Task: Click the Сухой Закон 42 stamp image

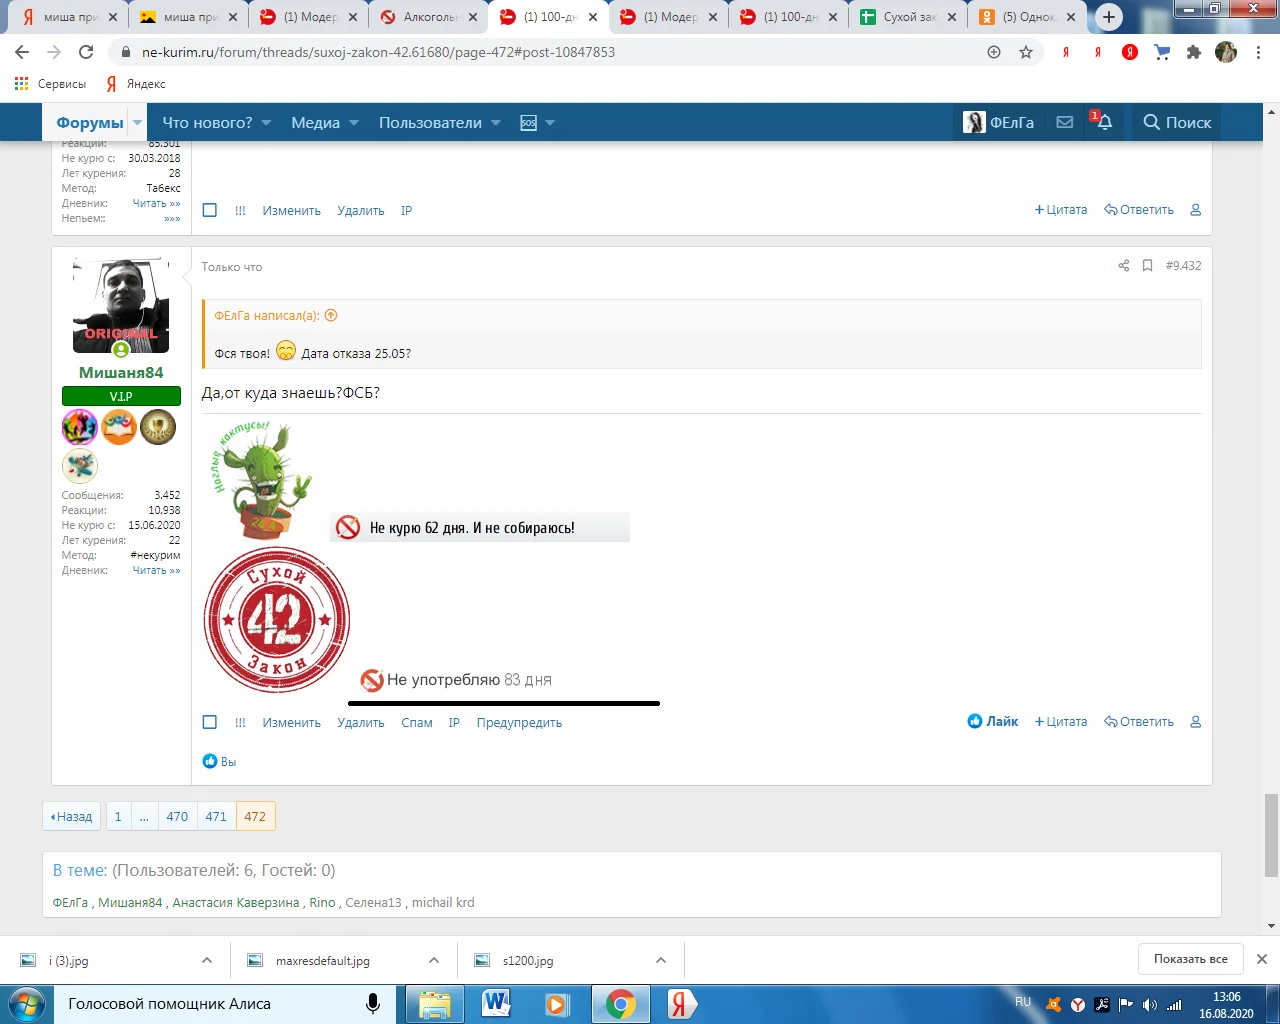Action: coord(277,620)
